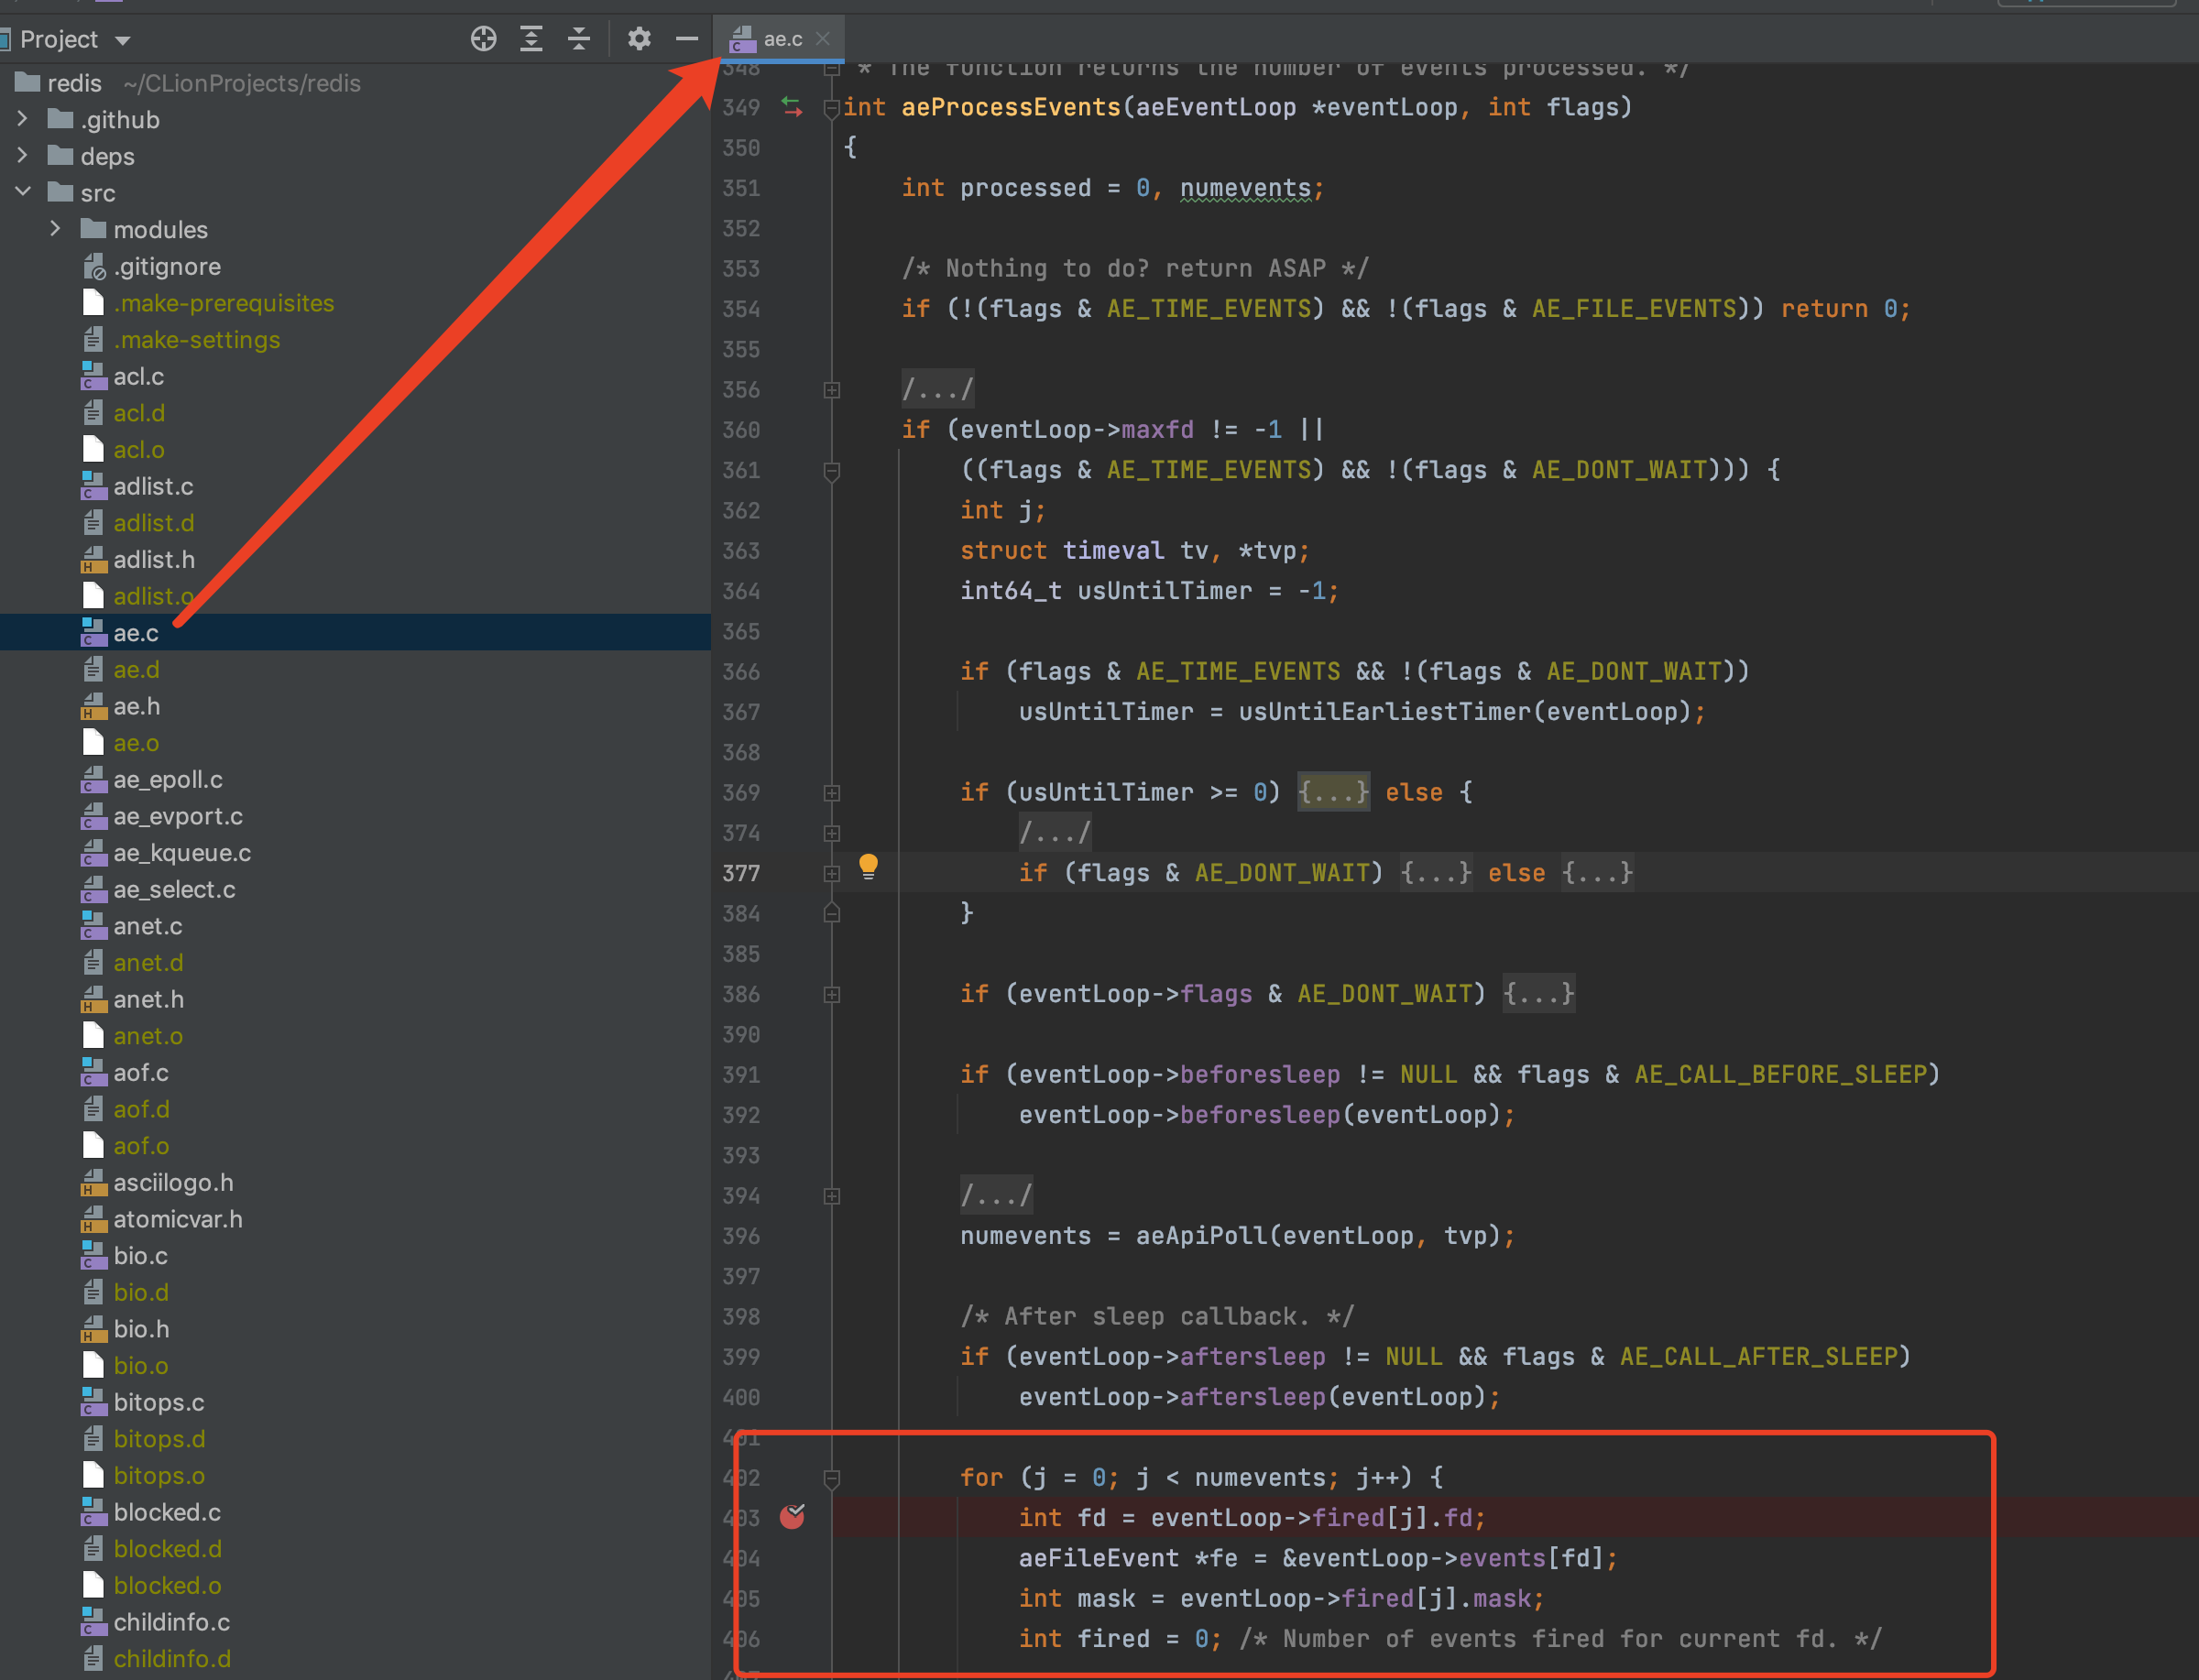The height and width of the screenshot is (1680, 2199).
Task: Click the folded {...} after usUntilTimer condition
Action: 1333,792
